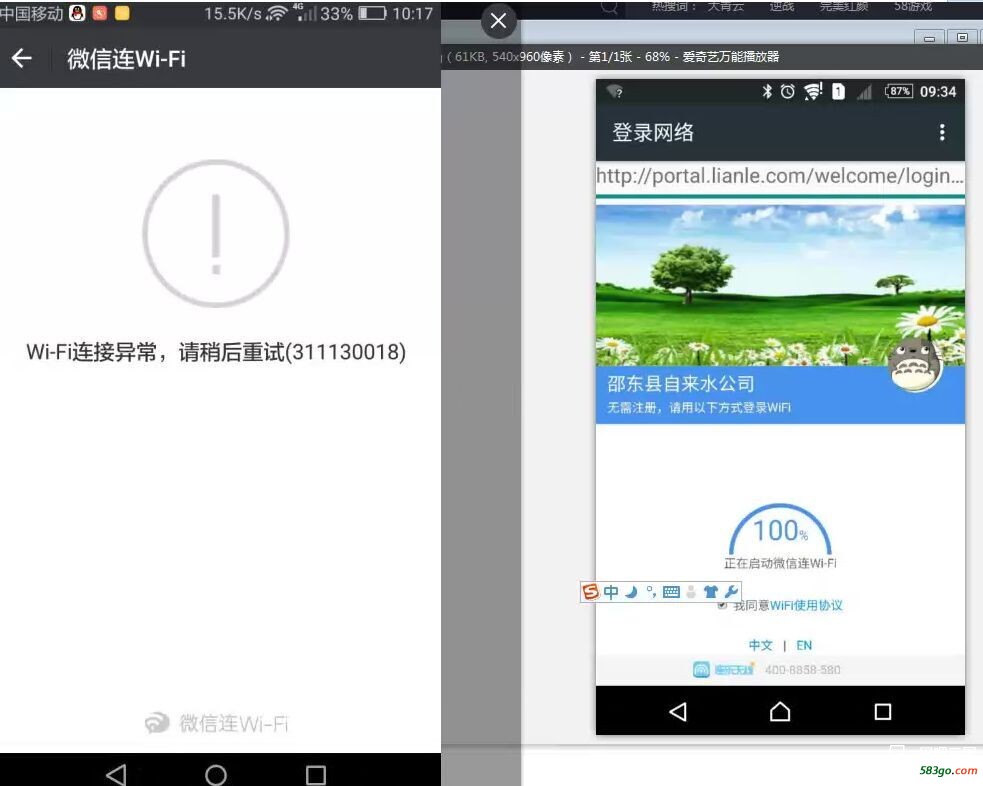Minimize the 爱奇艺万能播放器 window
Viewport: 983px width, 786px height.
(929, 38)
